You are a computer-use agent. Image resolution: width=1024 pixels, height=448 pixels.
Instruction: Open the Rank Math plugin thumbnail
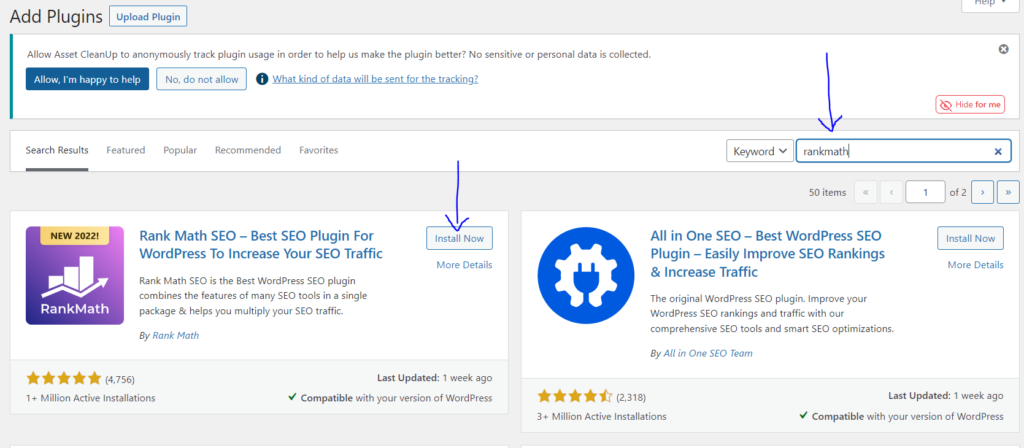tap(75, 276)
